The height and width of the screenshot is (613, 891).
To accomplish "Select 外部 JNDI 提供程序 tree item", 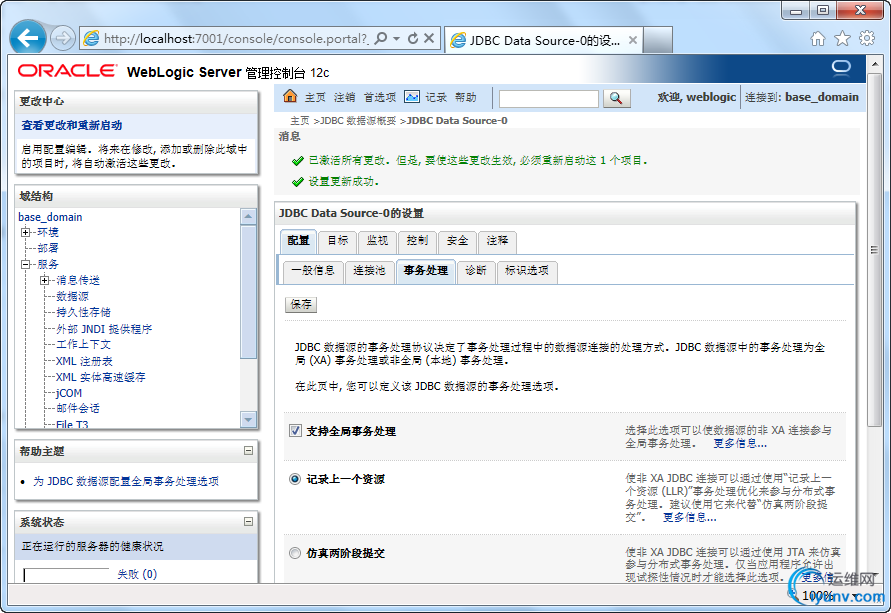I will tap(104, 328).
